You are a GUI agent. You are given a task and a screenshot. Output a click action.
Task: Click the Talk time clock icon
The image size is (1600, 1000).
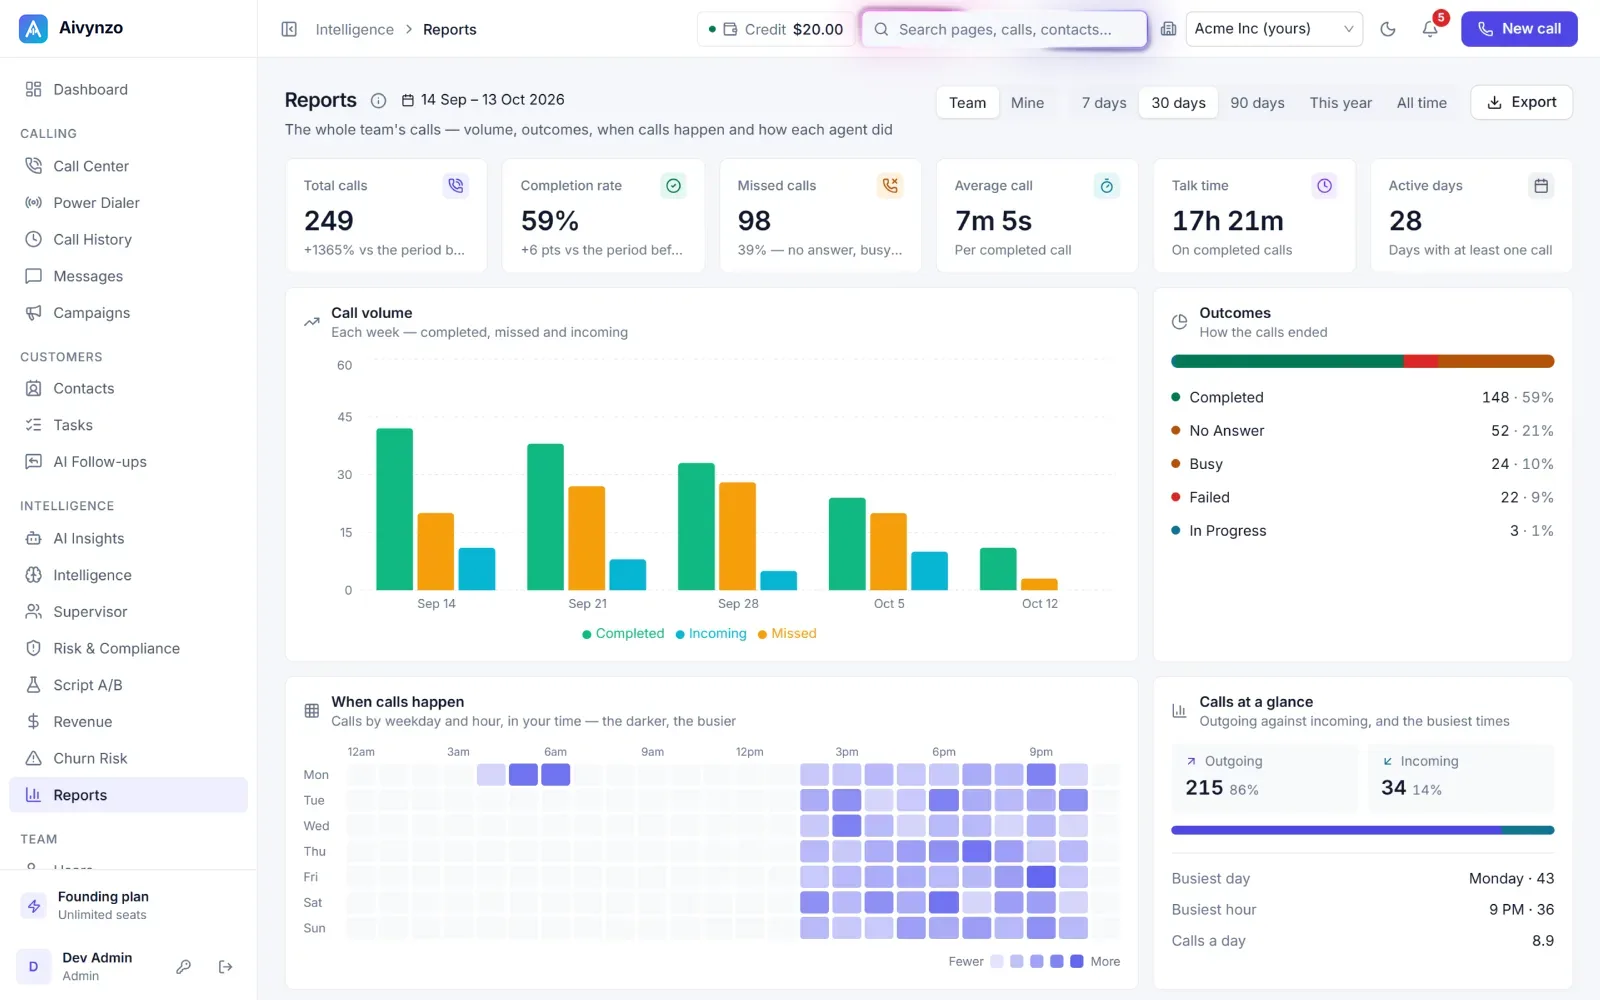[x=1324, y=185]
